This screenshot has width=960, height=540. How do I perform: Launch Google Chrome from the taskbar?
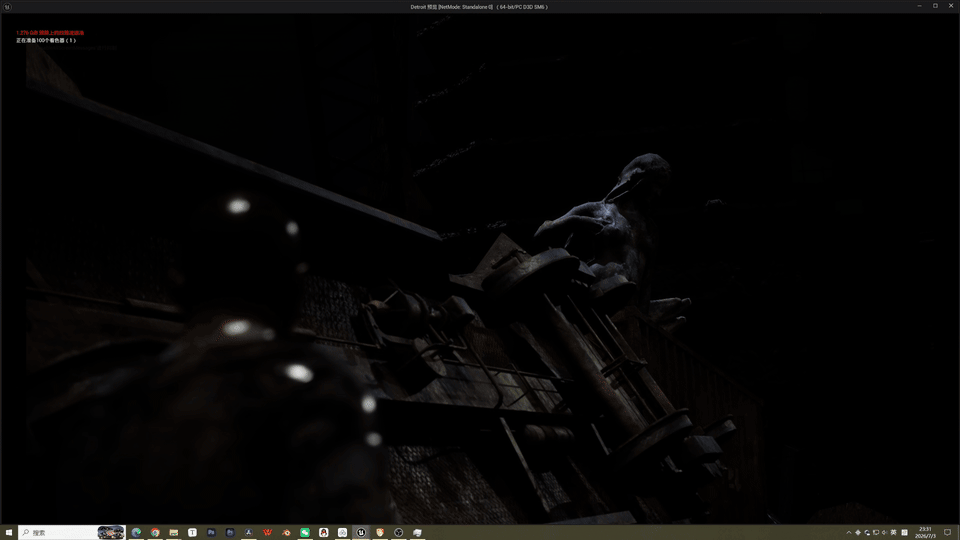[155, 533]
